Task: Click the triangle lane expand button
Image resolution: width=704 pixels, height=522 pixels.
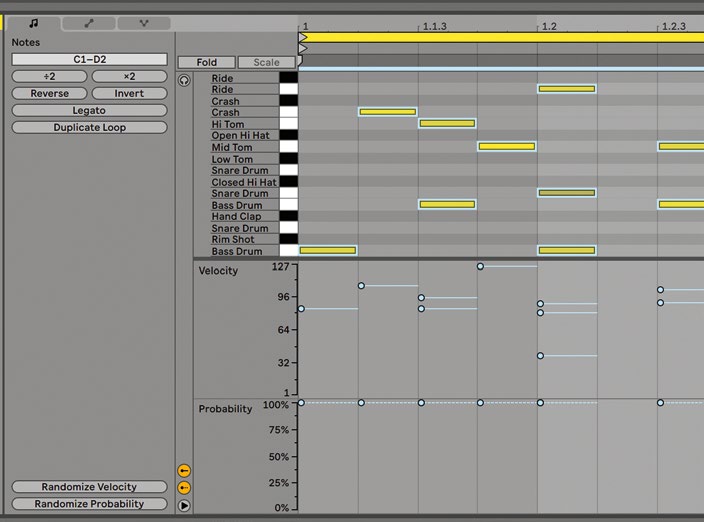Action: (184, 505)
